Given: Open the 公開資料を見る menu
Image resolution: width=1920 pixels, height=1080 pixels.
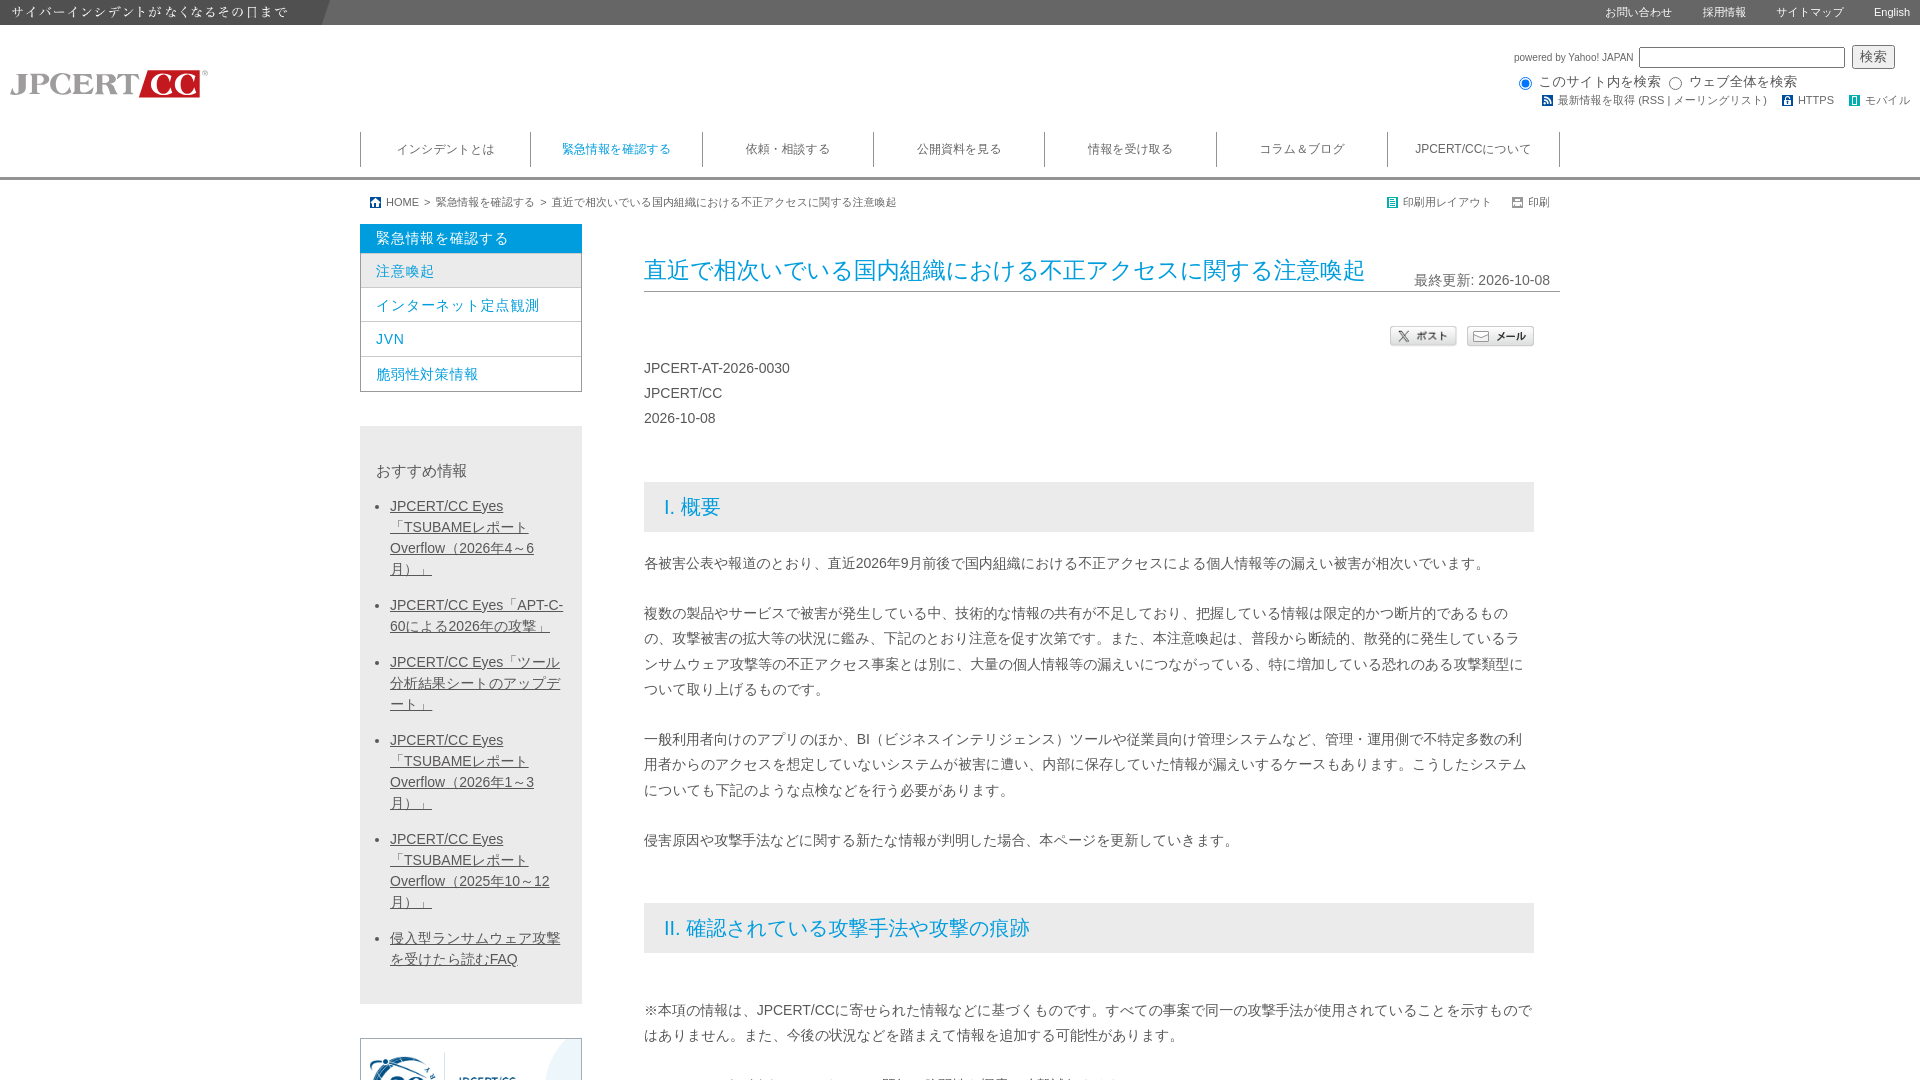Looking at the screenshot, I should tap(959, 150).
